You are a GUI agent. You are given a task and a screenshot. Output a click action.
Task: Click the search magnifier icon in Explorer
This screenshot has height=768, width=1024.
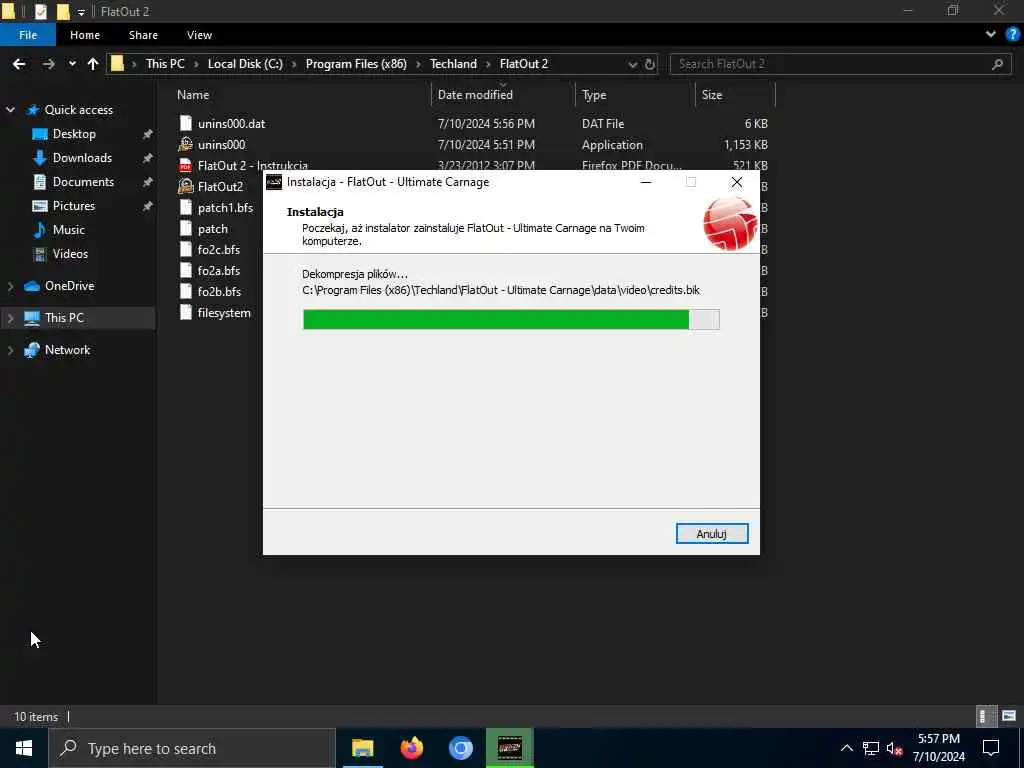(x=997, y=64)
